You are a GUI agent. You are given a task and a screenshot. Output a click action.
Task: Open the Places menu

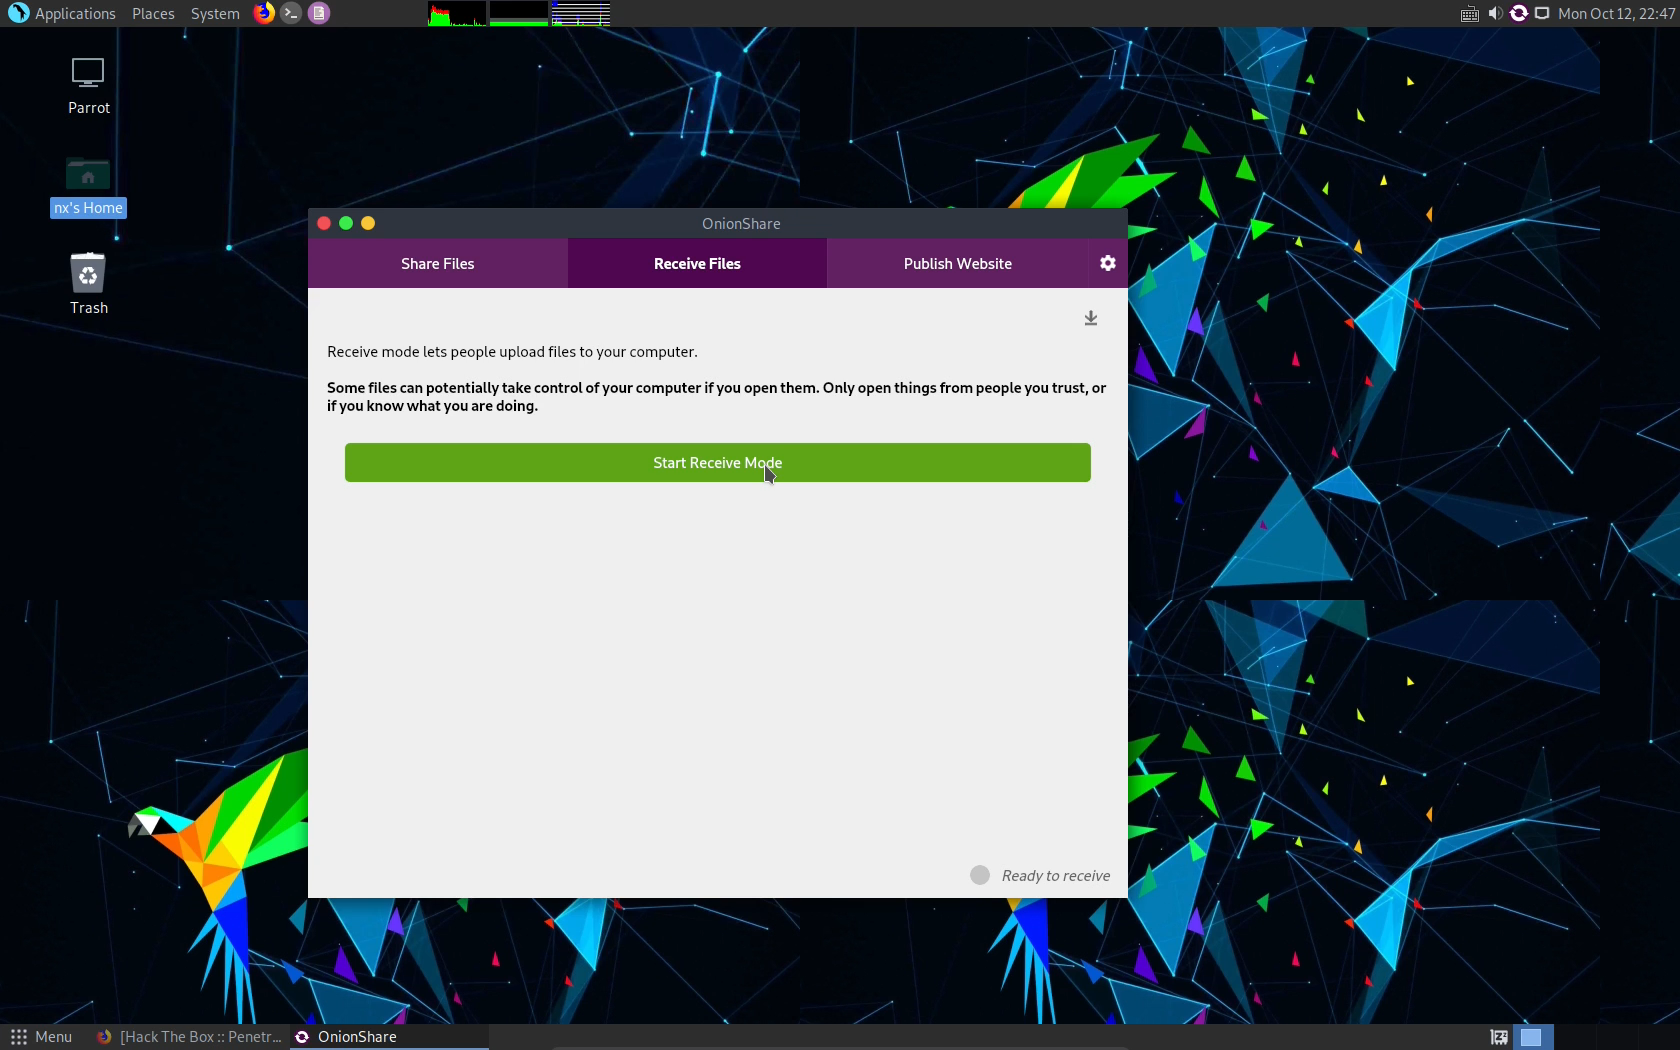tap(153, 14)
